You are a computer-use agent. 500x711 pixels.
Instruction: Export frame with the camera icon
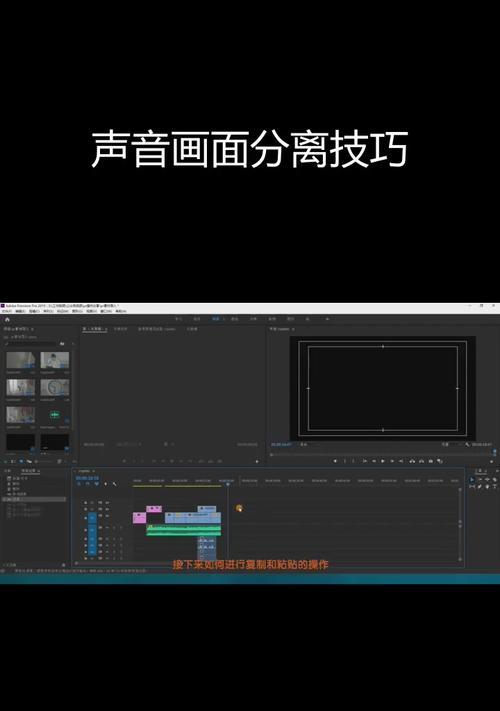pyautogui.click(x=431, y=461)
